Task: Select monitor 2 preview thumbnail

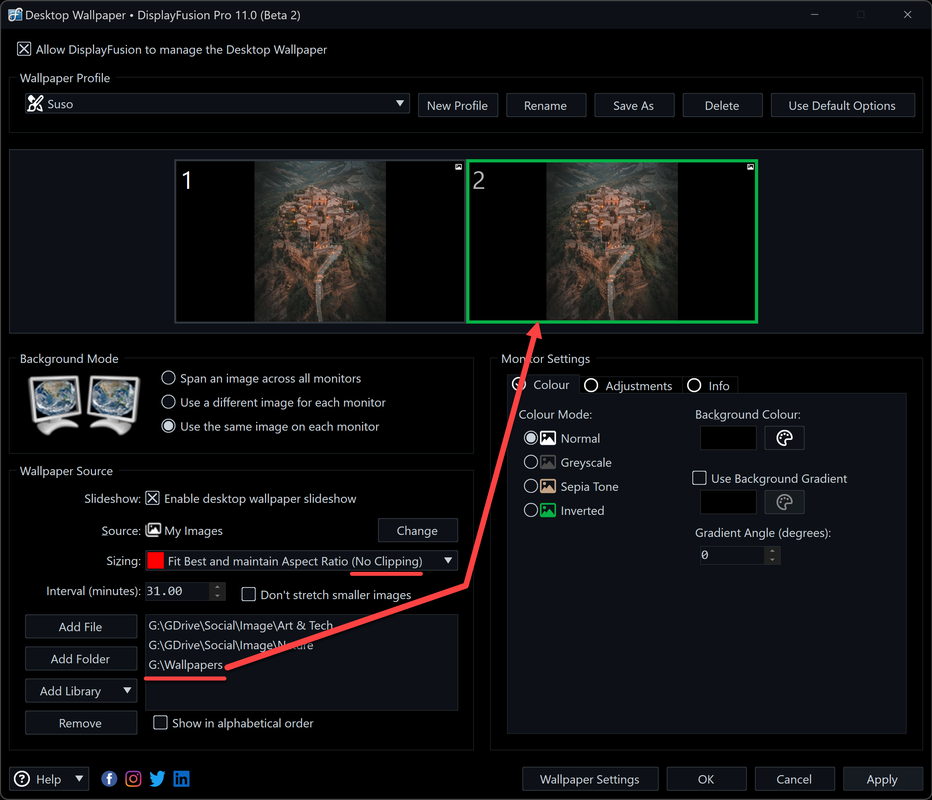Action: (612, 241)
